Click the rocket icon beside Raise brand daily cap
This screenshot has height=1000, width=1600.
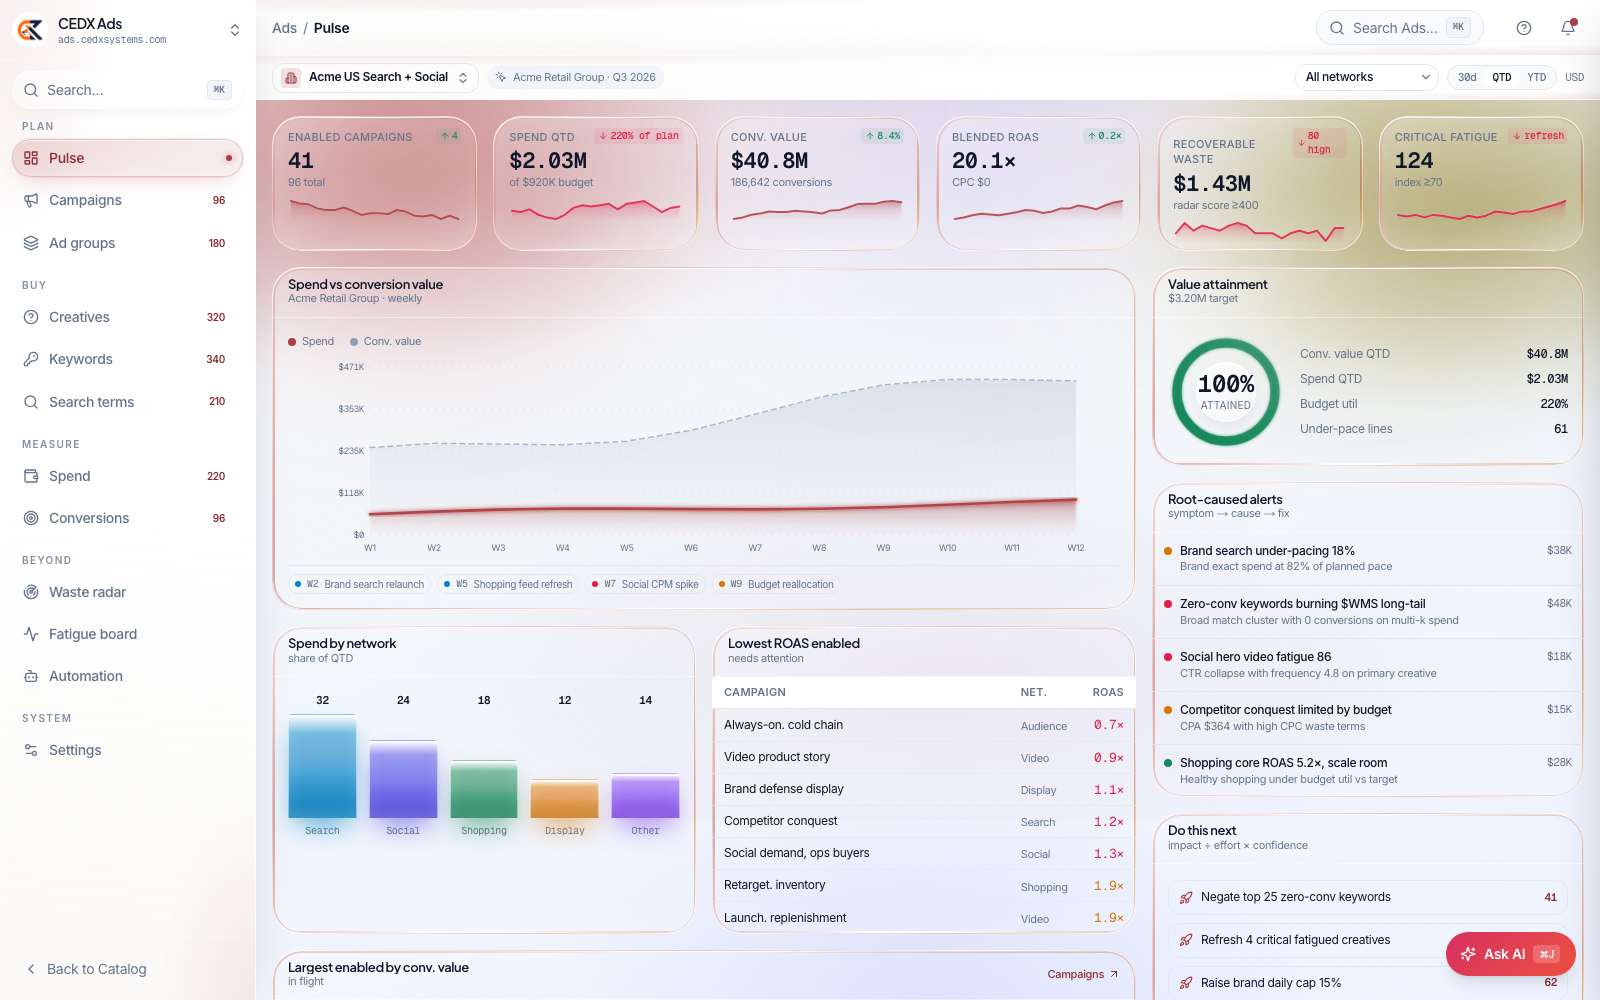pos(1186,983)
